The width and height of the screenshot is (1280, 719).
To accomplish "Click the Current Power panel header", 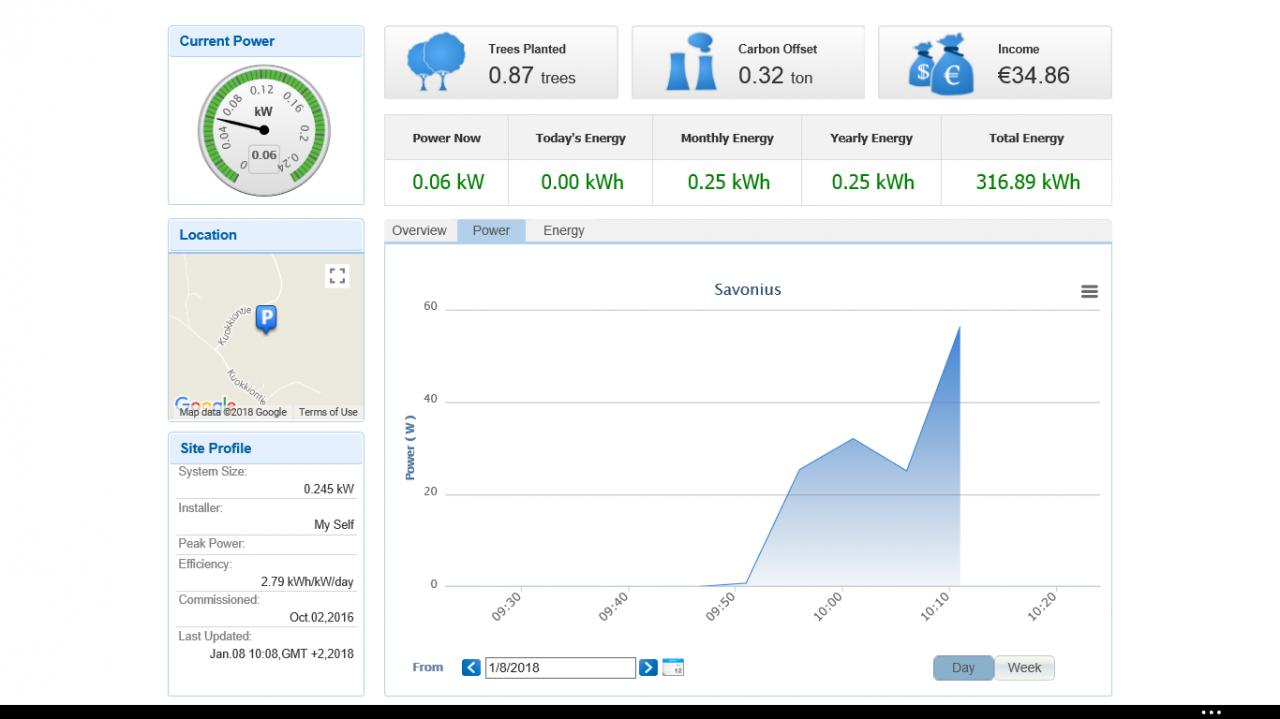I will point(266,41).
